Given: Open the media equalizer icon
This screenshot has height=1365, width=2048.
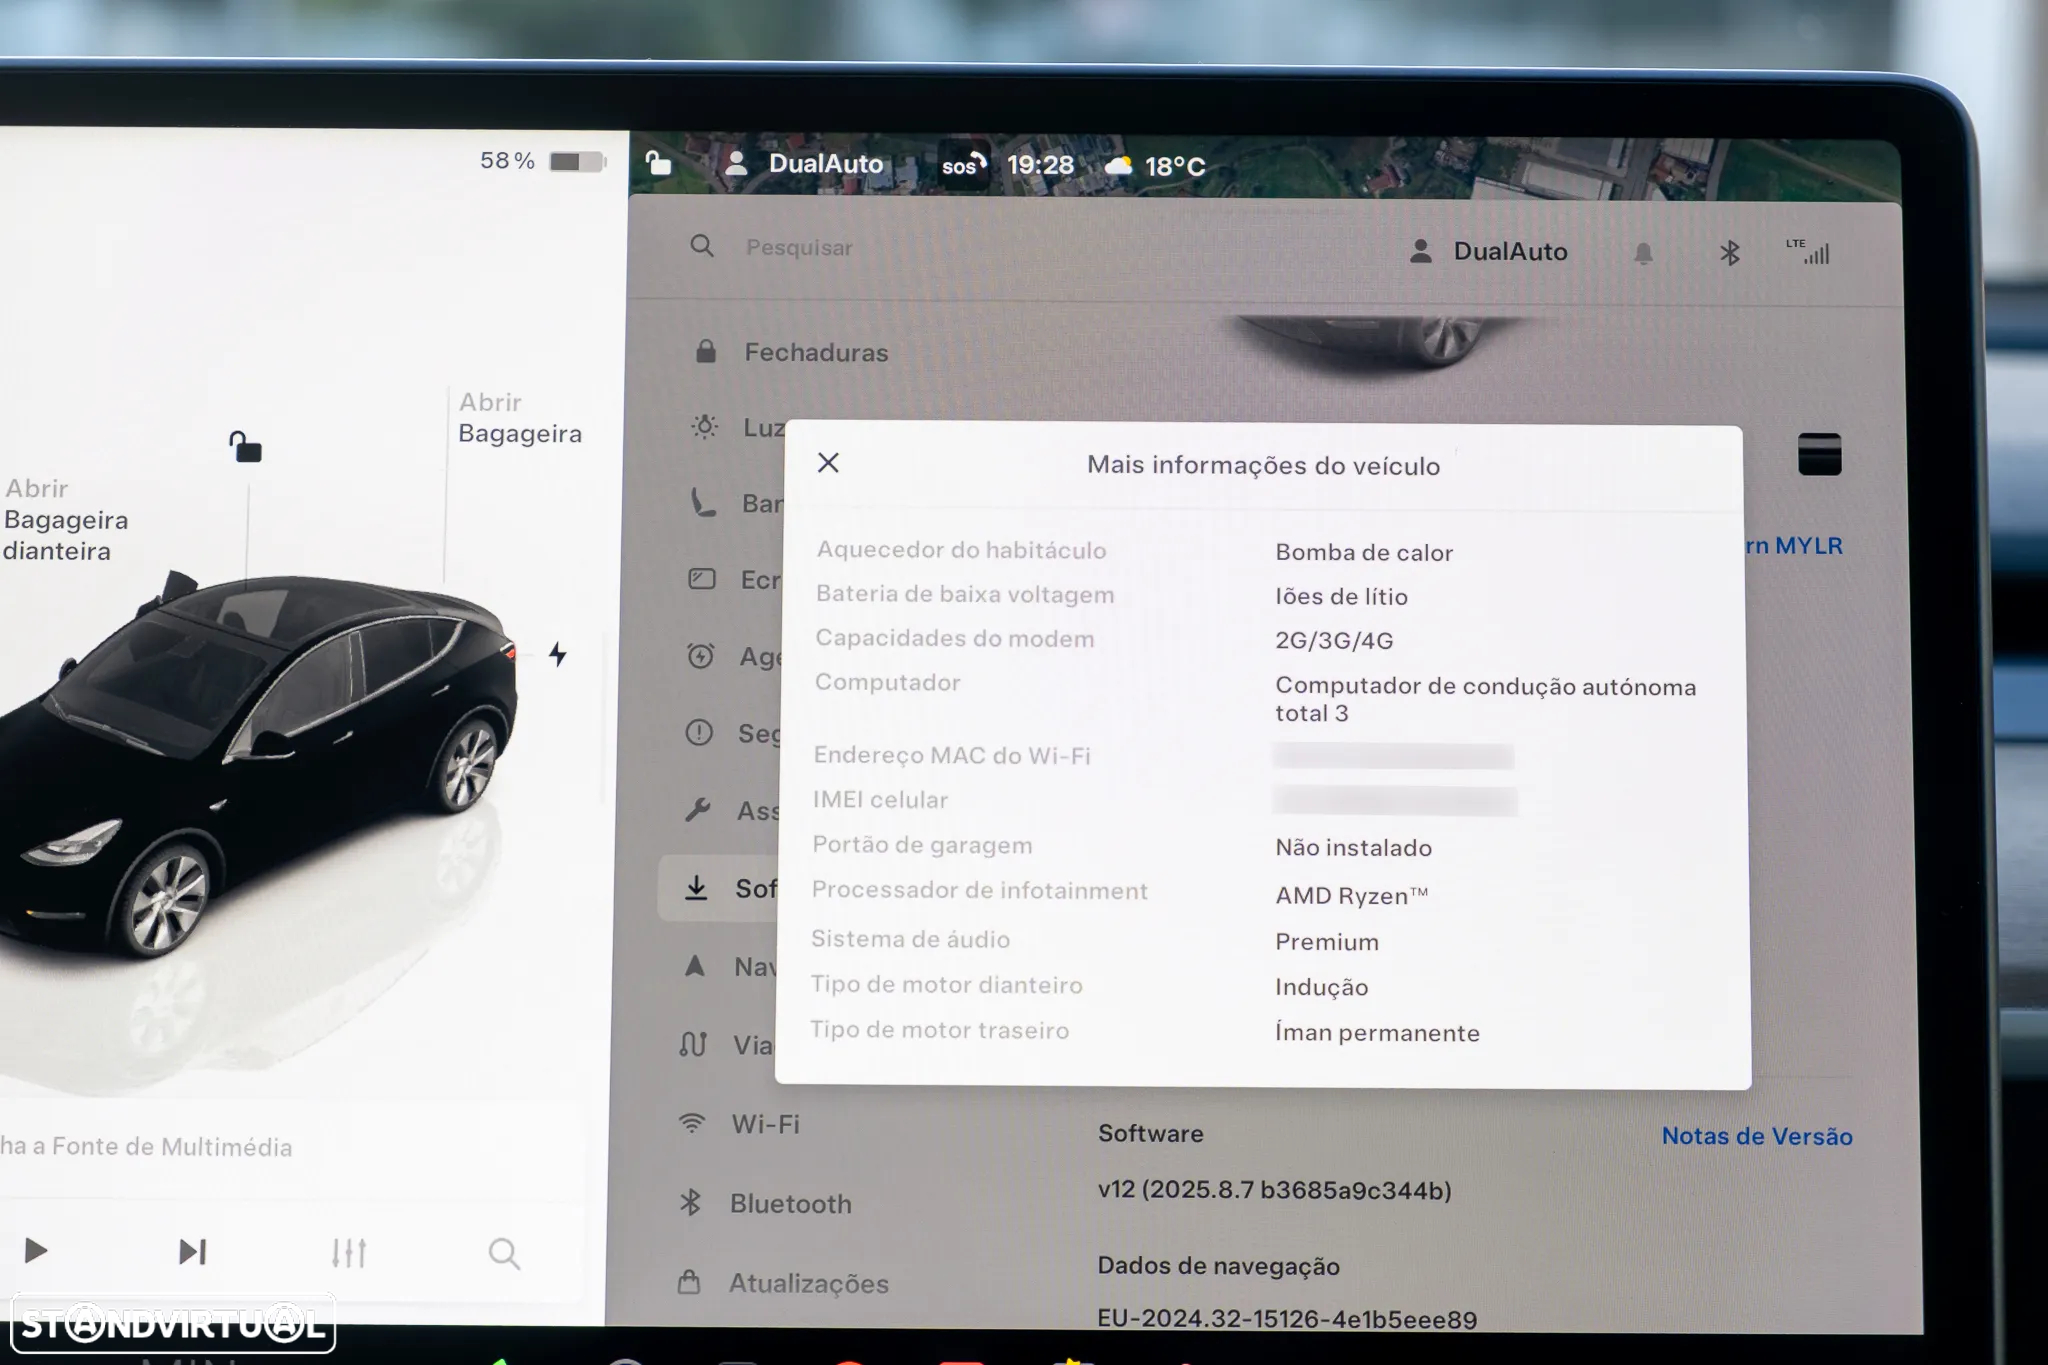Looking at the screenshot, I should click(349, 1253).
